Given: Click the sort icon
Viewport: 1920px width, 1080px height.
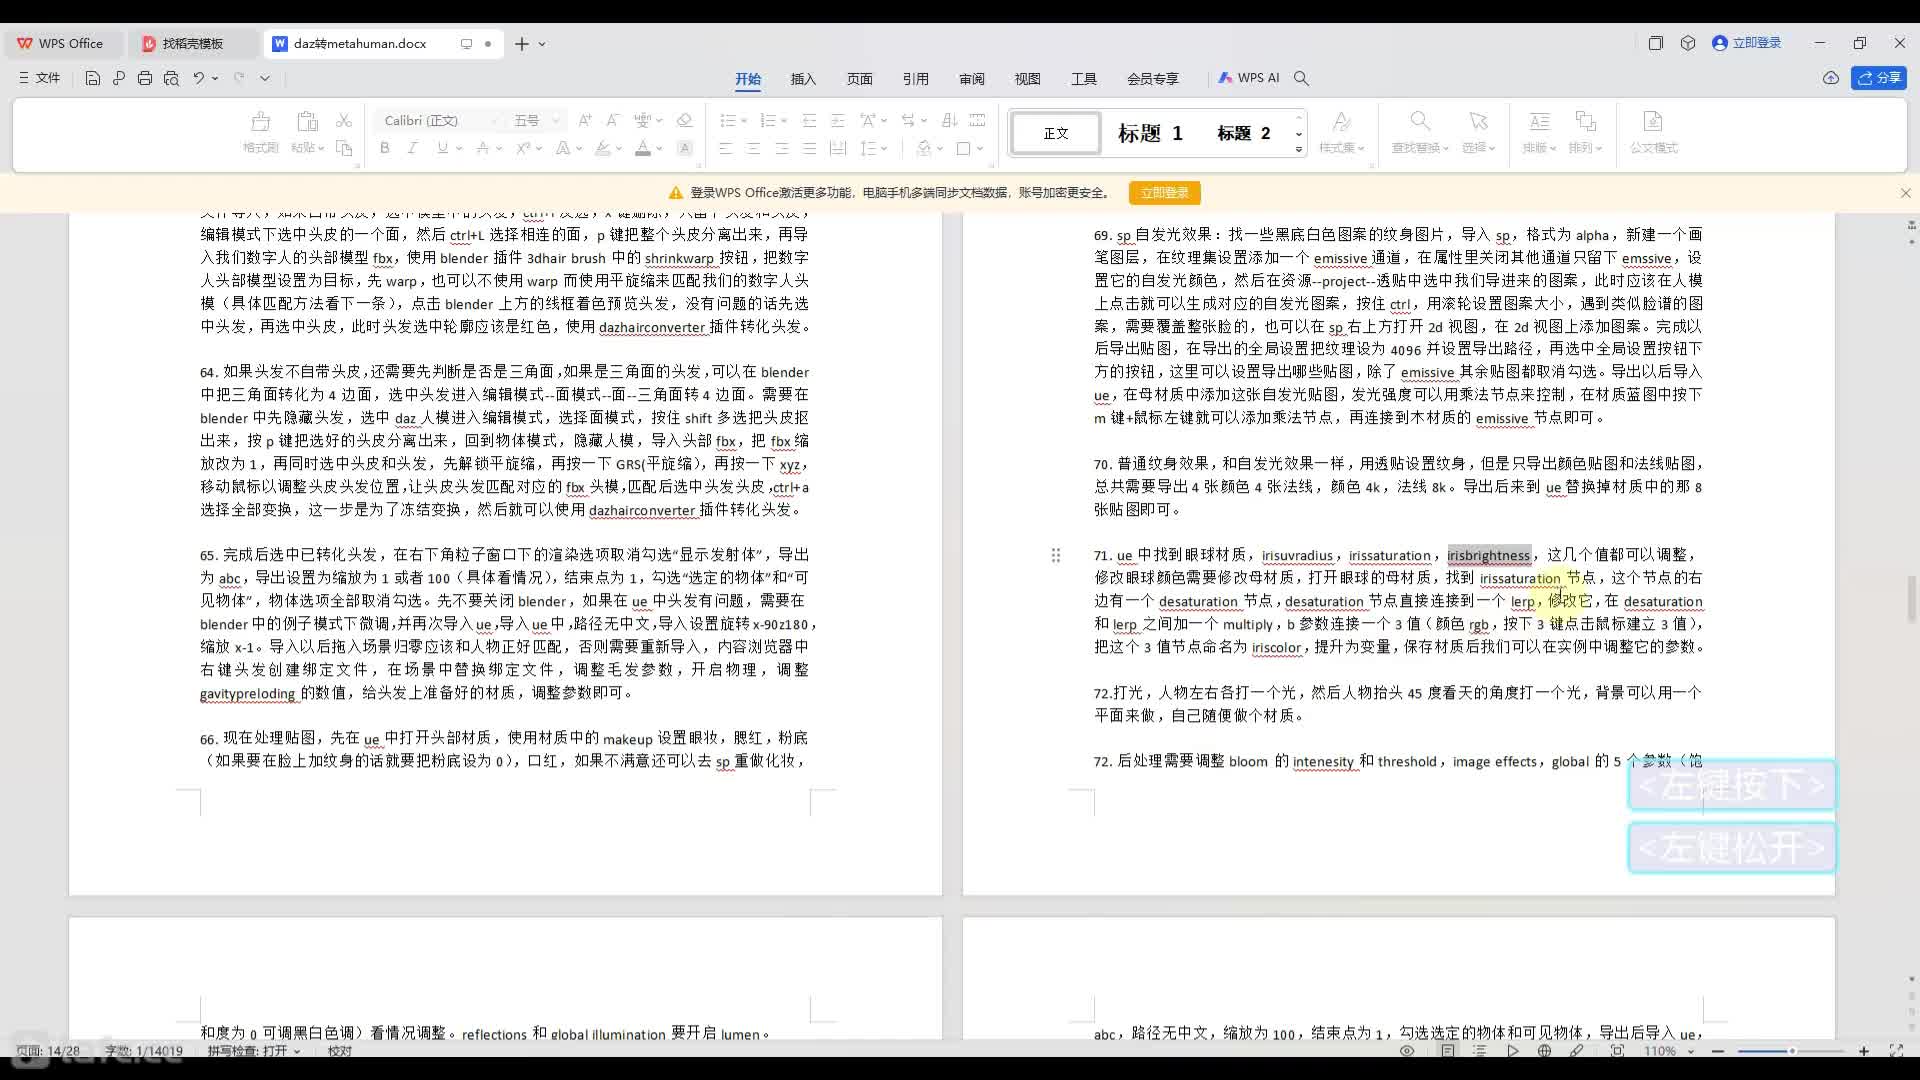Looking at the screenshot, I should (x=950, y=120).
